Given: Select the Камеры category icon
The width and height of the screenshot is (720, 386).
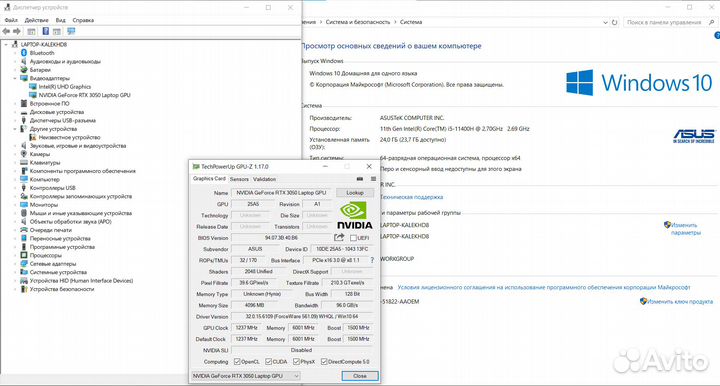Looking at the screenshot, I should click(x=24, y=154).
